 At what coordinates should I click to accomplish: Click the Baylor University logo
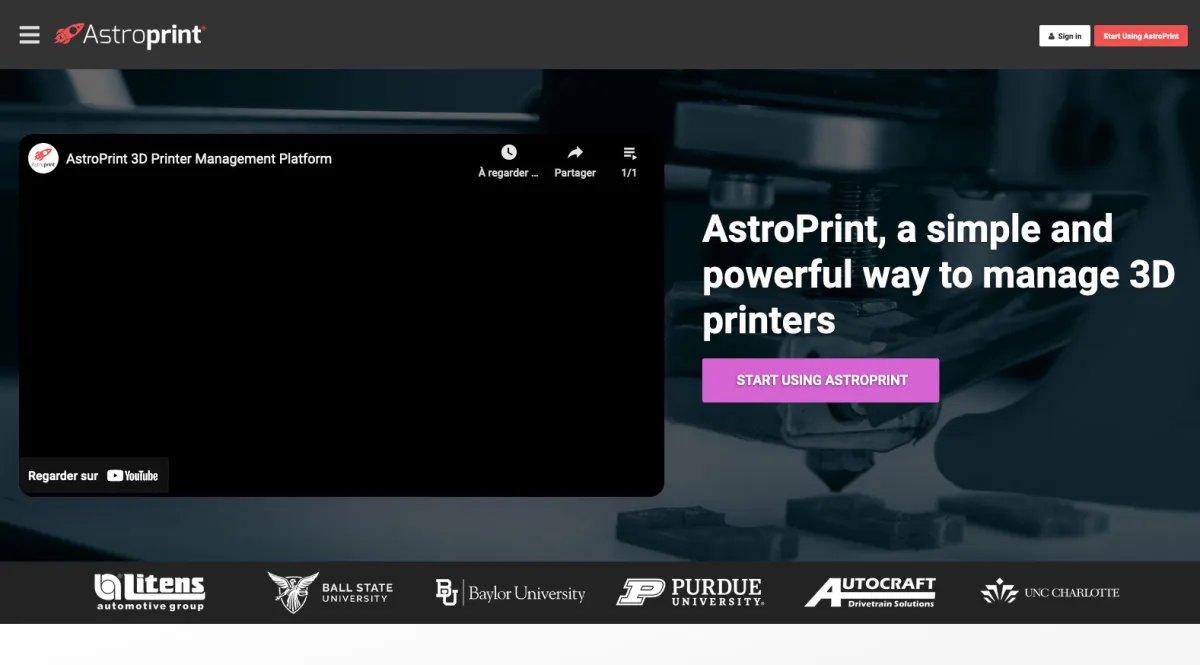[510, 593]
